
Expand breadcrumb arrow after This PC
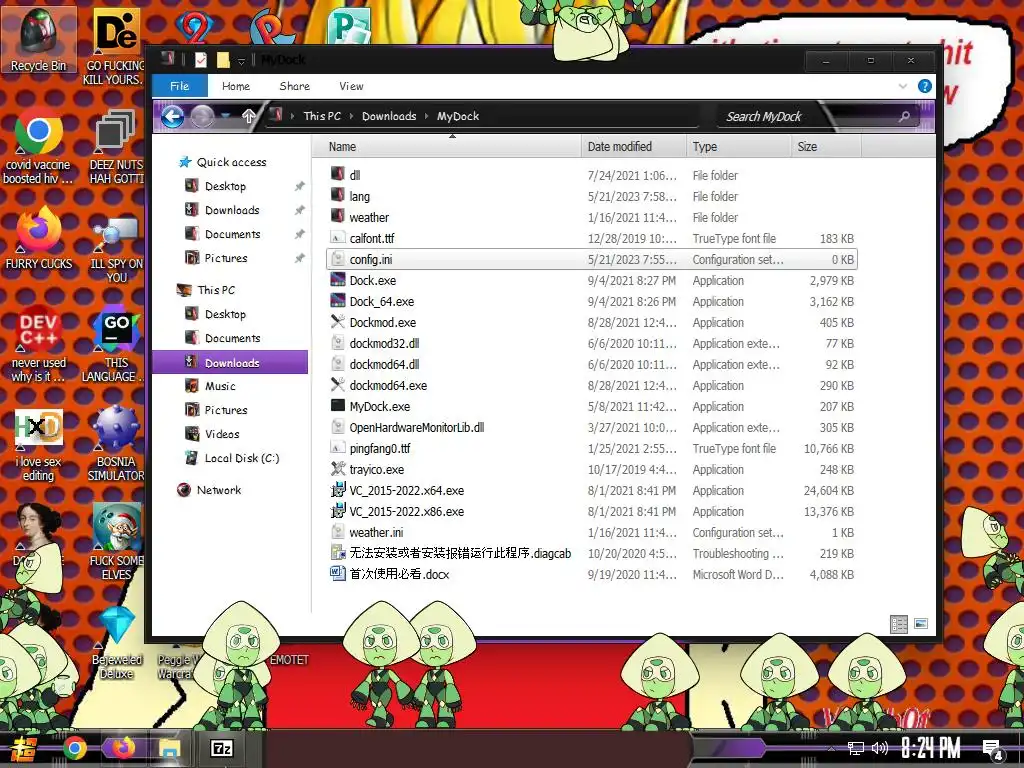point(351,116)
